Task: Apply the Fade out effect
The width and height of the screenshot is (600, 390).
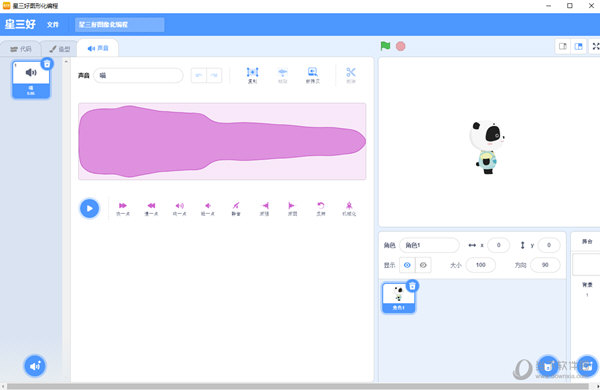Action: [292, 209]
